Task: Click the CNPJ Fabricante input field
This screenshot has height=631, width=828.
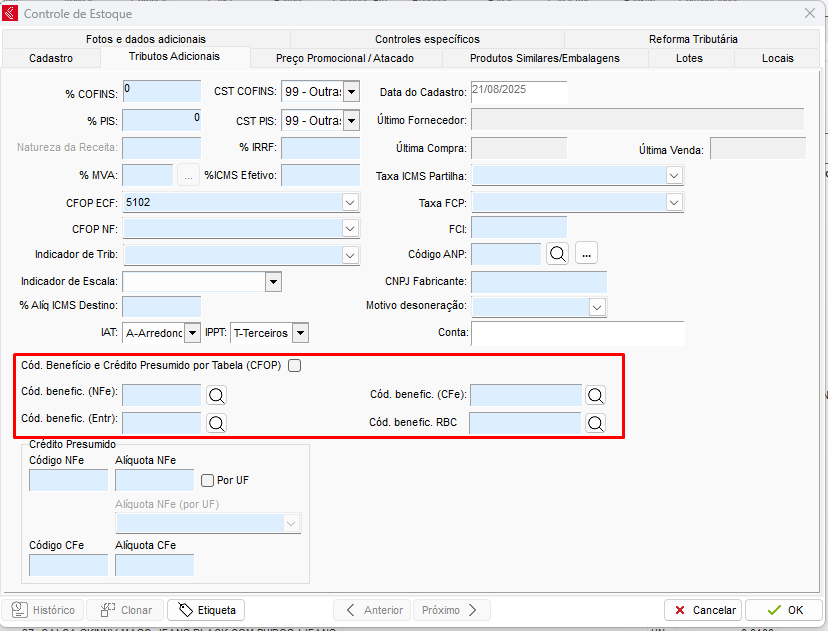Action: pos(538,282)
